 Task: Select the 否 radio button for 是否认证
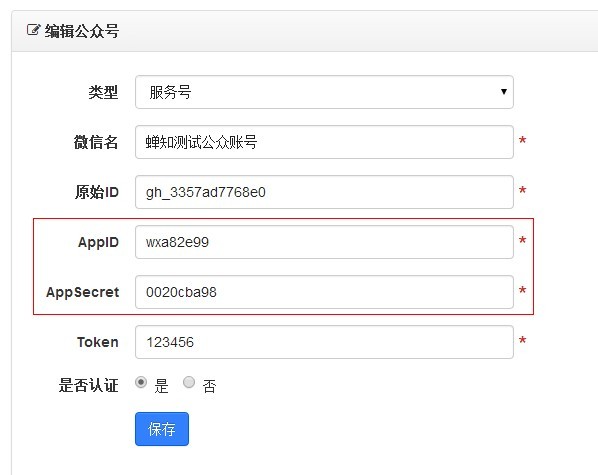189,382
